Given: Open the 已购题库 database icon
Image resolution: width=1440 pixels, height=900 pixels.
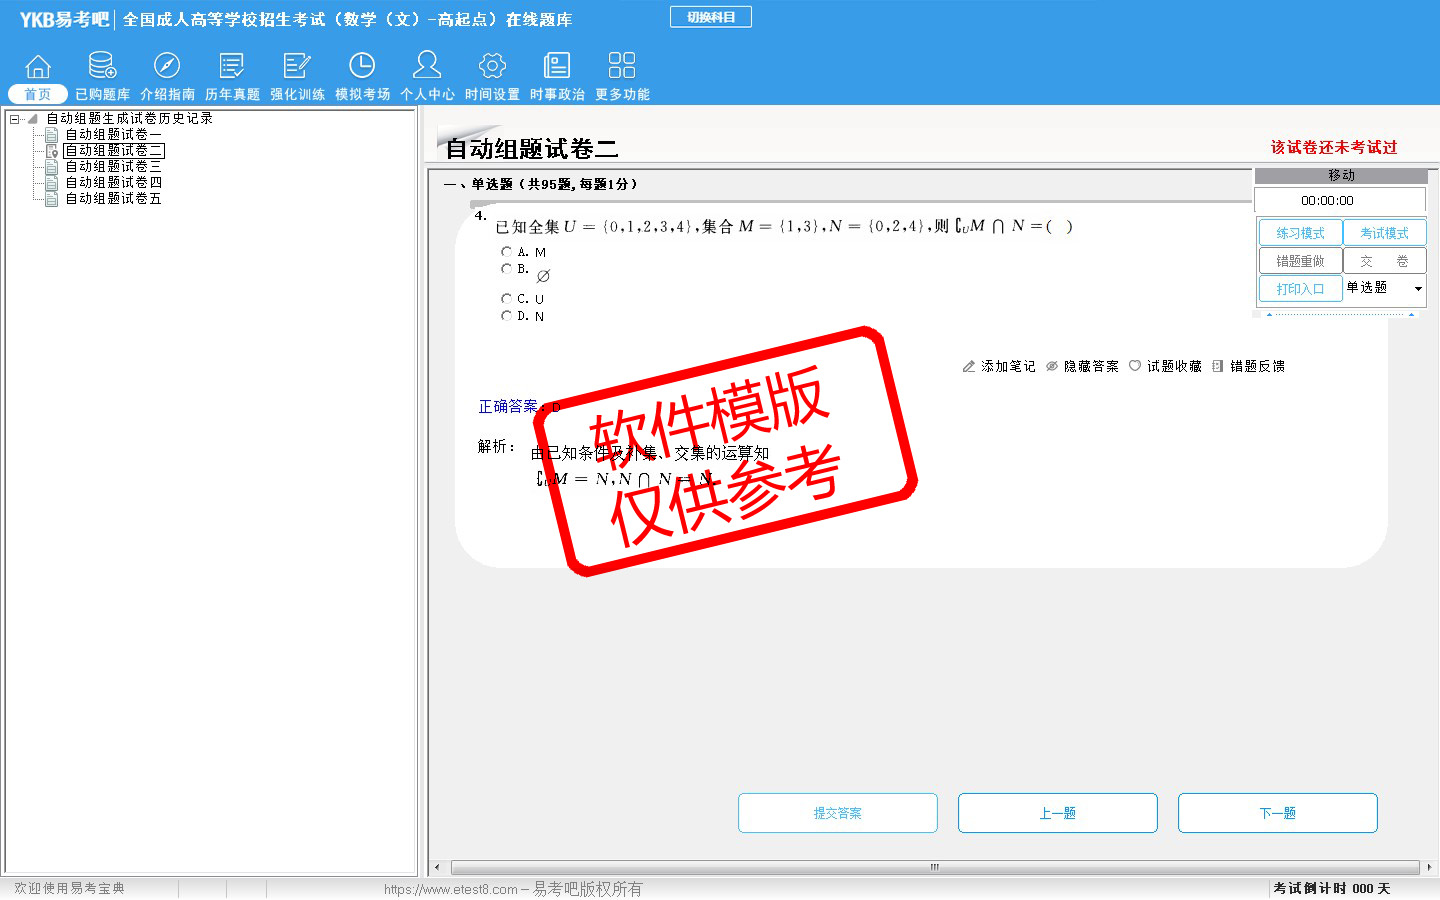Looking at the screenshot, I should tap(102, 66).
